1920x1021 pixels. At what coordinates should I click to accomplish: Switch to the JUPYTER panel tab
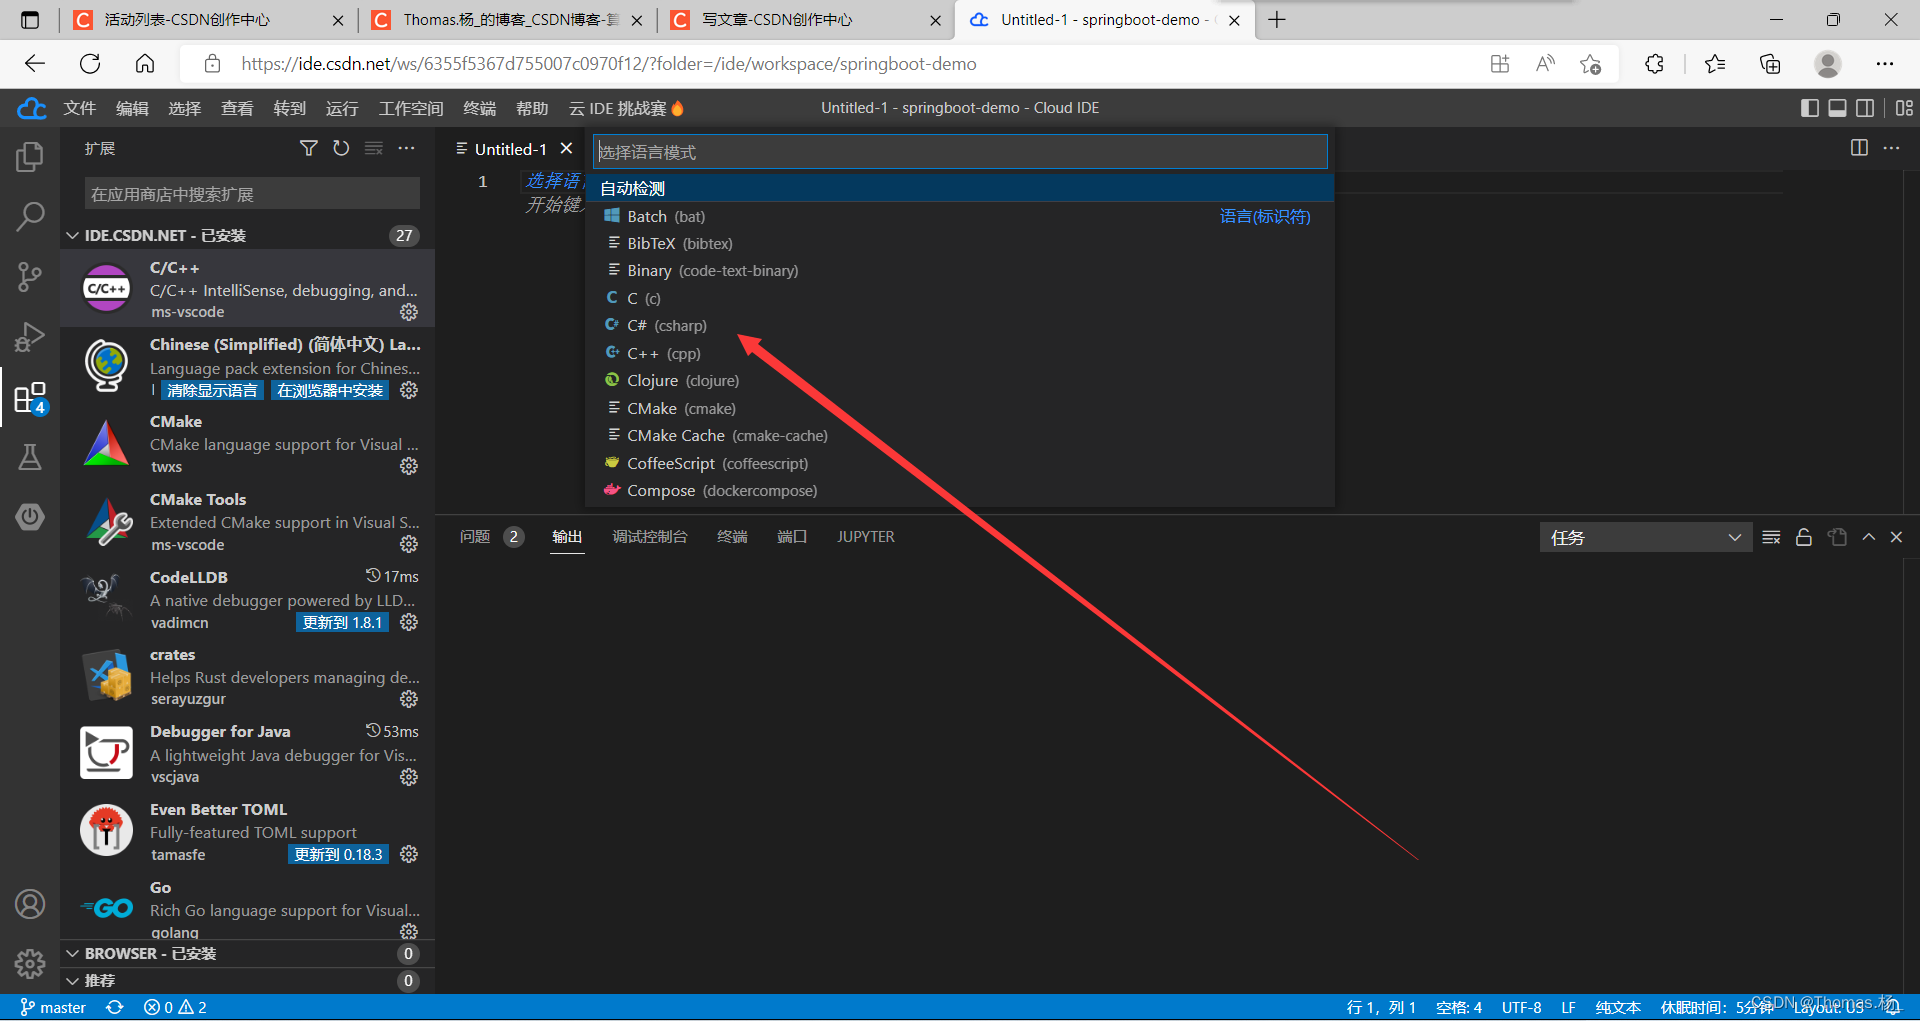click(866, 537)
